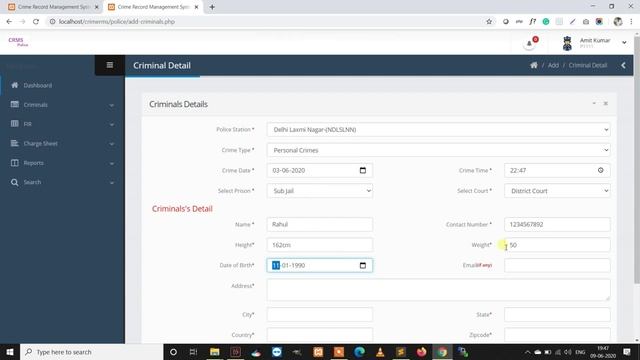This screenshot has height=360, width=640.
Task: Toggle the sidebar hamburger menu
Action: (x=109, y=65)
